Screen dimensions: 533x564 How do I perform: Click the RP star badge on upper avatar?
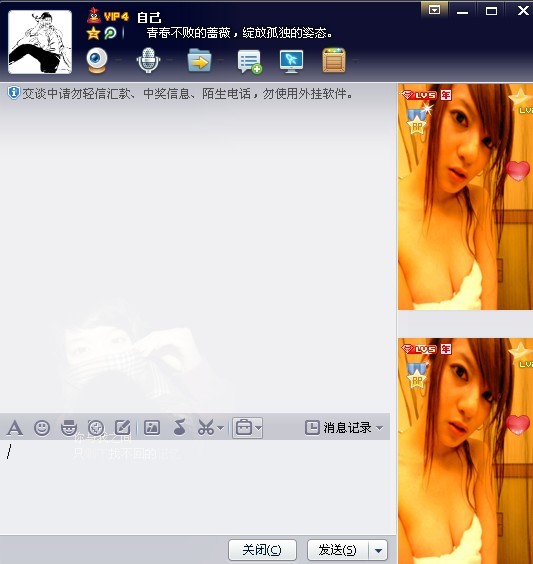417,121
